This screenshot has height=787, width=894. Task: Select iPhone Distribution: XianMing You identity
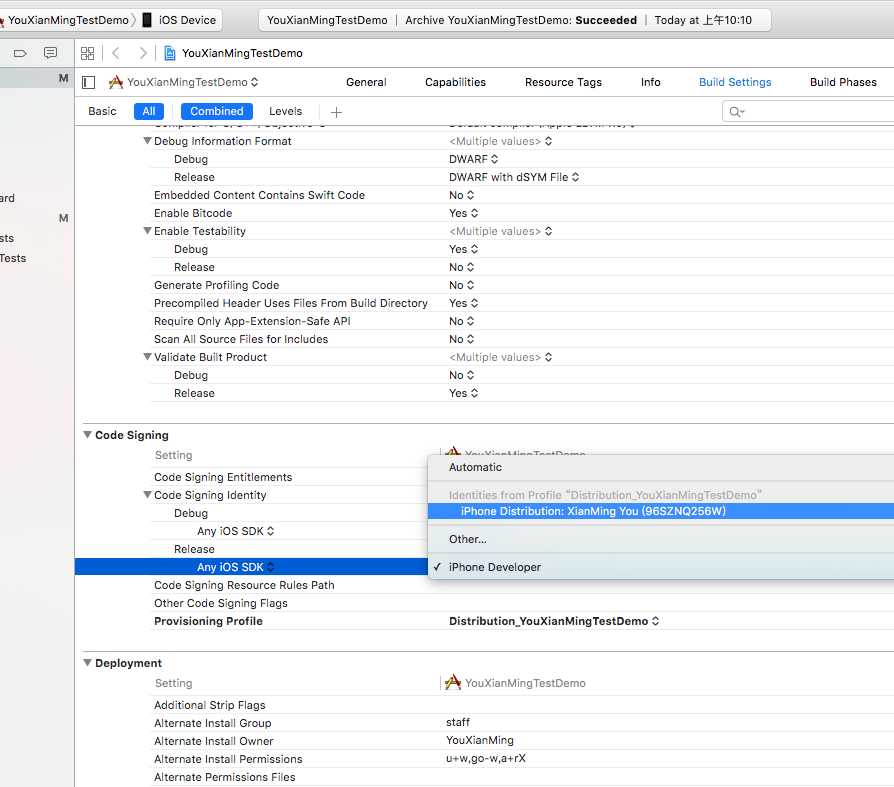click(661, 511)
